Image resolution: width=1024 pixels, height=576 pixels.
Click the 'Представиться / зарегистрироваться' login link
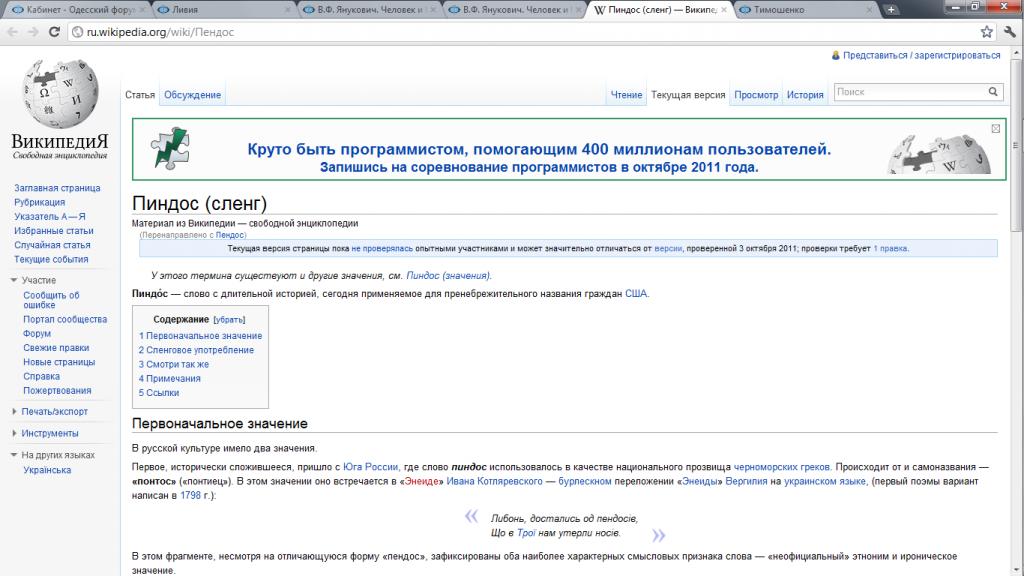pyautogui.click(x=920, y=56)
